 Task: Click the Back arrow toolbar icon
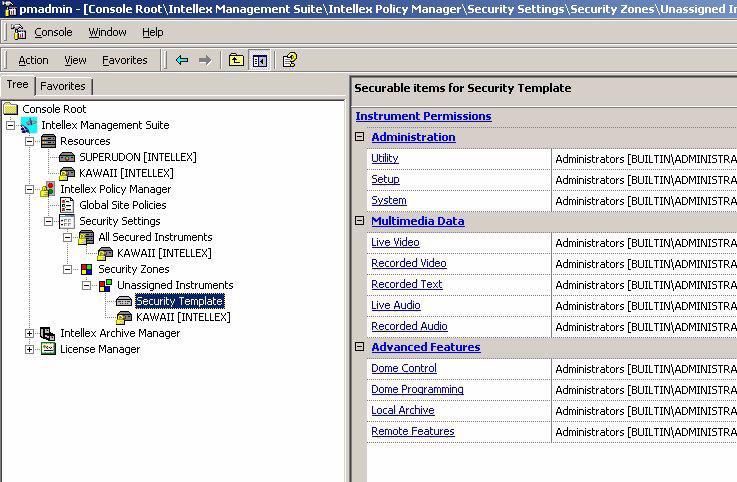(182, 60)
